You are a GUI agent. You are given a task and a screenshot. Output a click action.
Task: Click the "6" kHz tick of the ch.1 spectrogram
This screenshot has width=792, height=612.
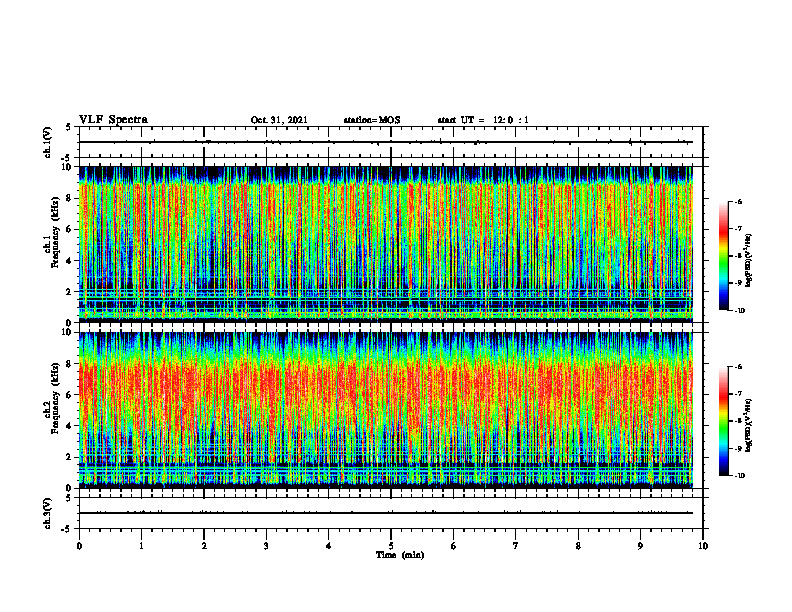tap(70, 229)
